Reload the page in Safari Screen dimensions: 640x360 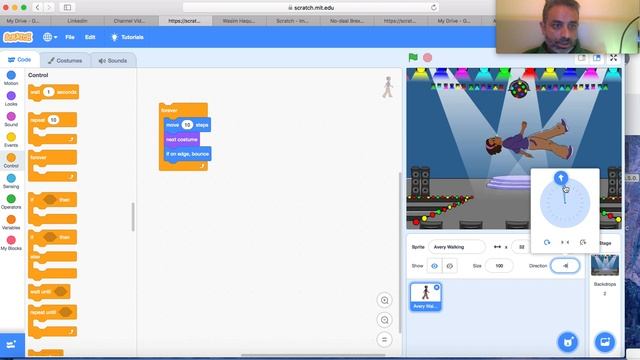(433, 7)
